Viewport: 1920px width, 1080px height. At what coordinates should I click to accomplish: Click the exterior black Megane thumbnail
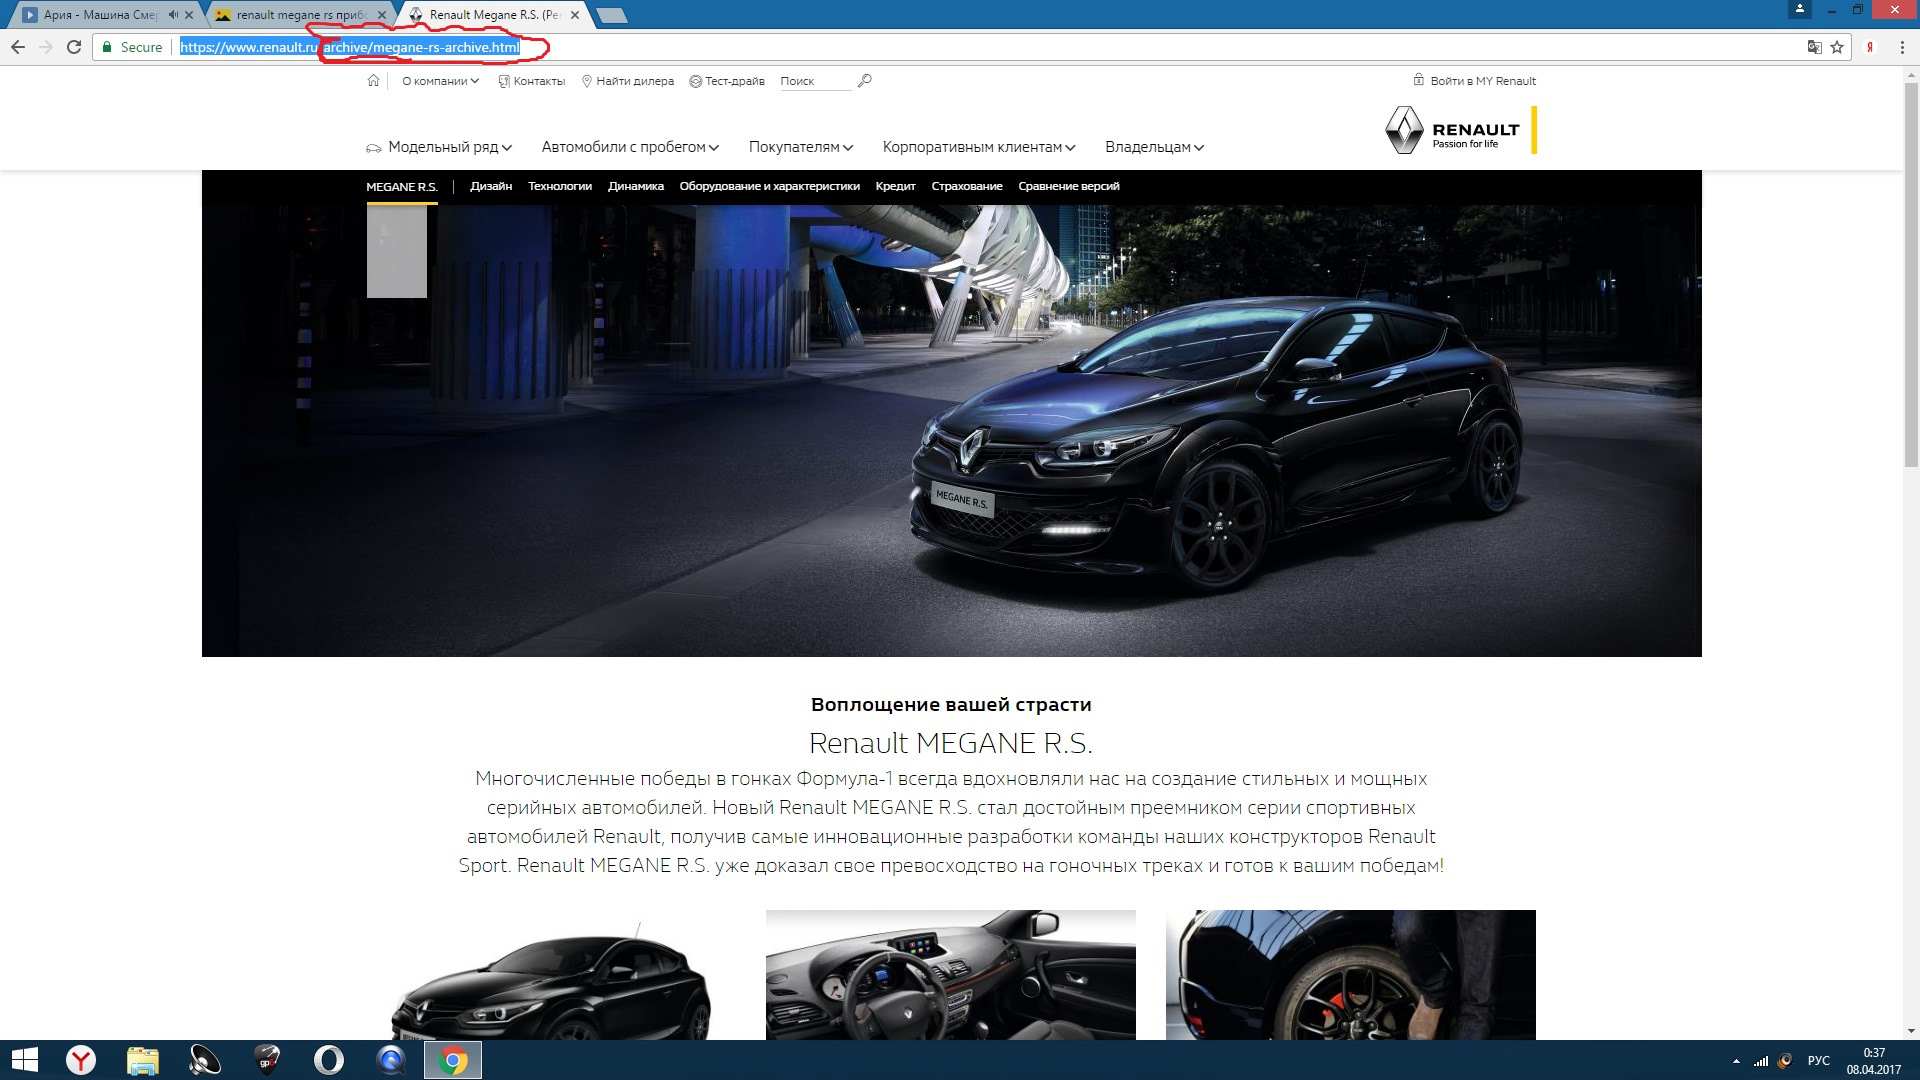pyautogui.click(x=551, y=975)
